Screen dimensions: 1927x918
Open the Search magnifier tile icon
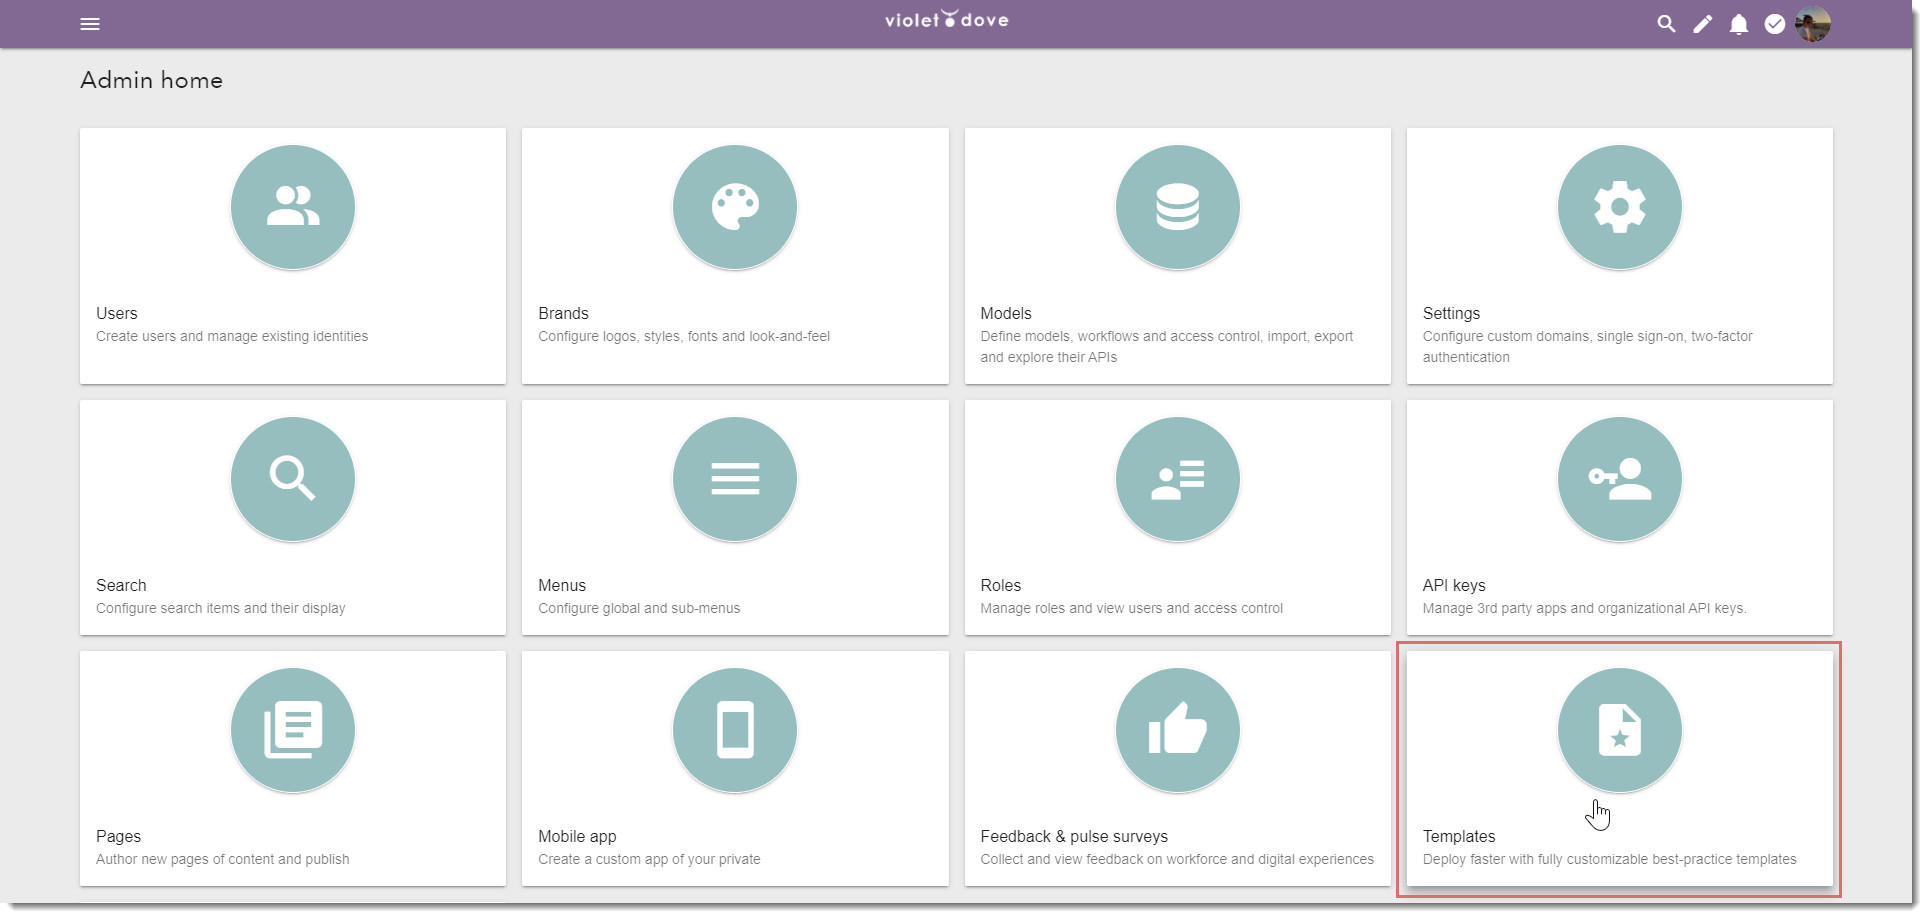click(293, 479)
